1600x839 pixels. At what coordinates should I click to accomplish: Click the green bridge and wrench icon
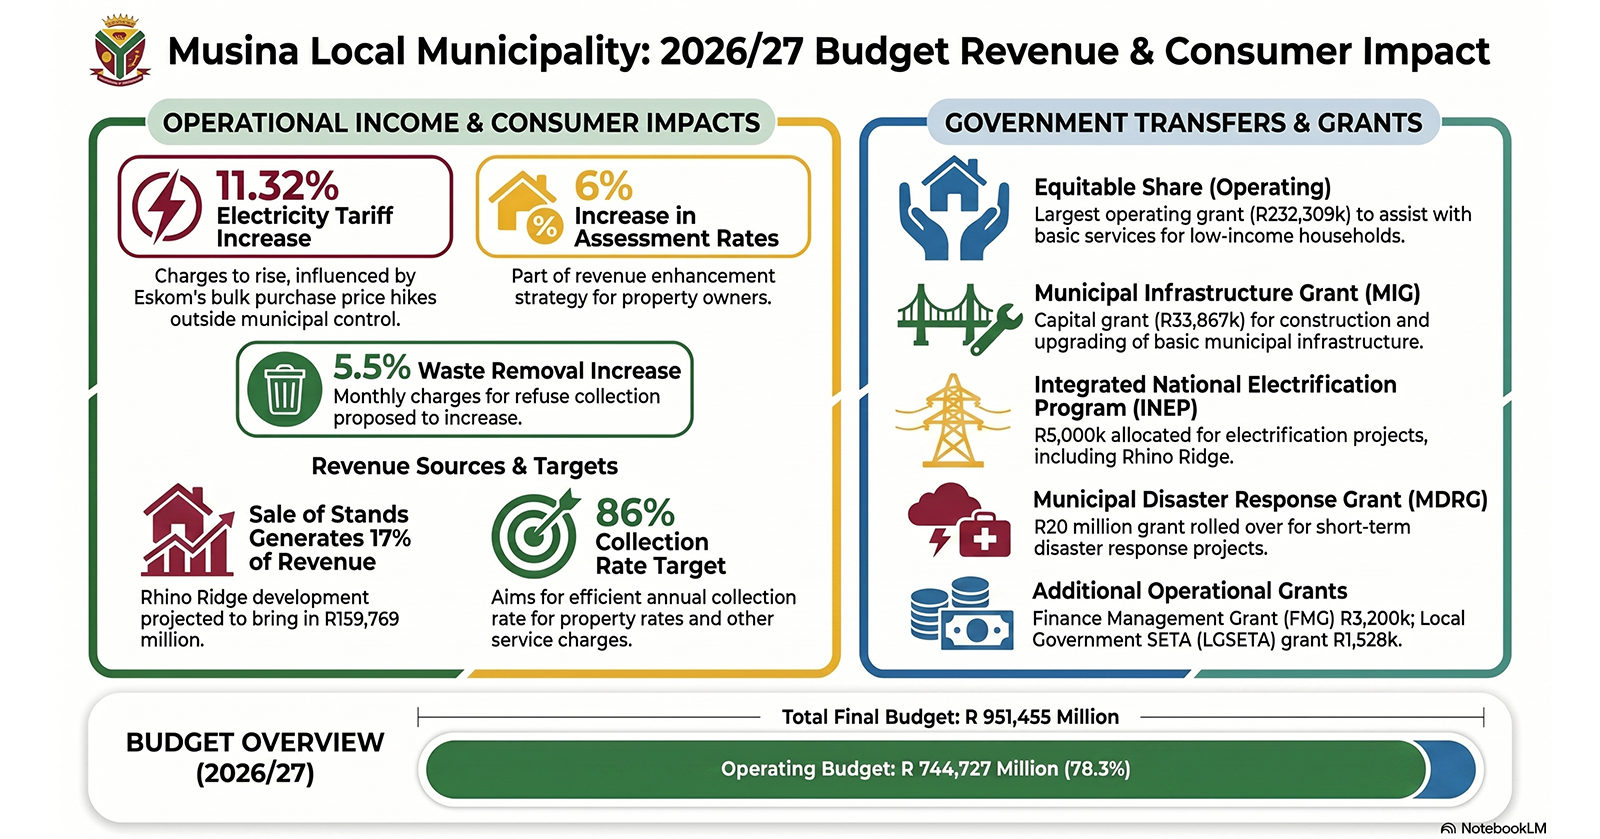pyautogui.click(x=960, y=318)
